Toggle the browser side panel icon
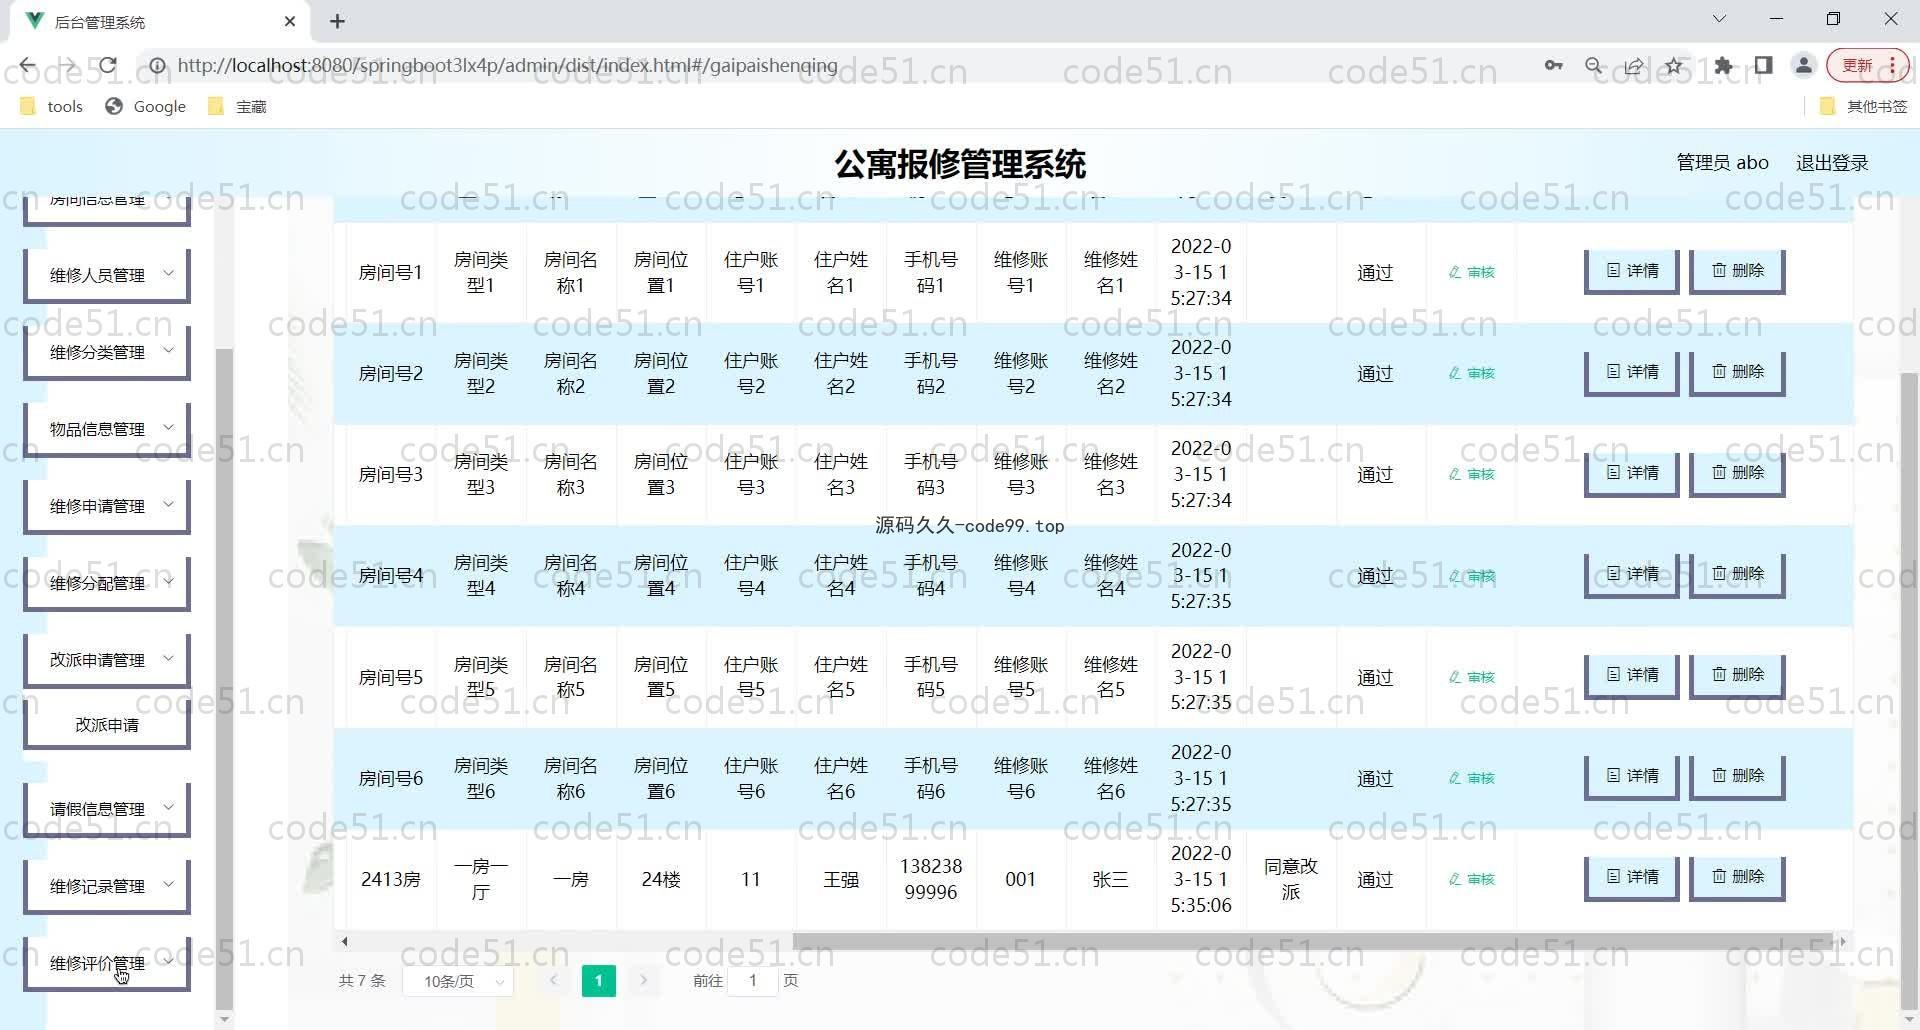This screenshot has width=1920, height=1030. [x=1763, y=66]
